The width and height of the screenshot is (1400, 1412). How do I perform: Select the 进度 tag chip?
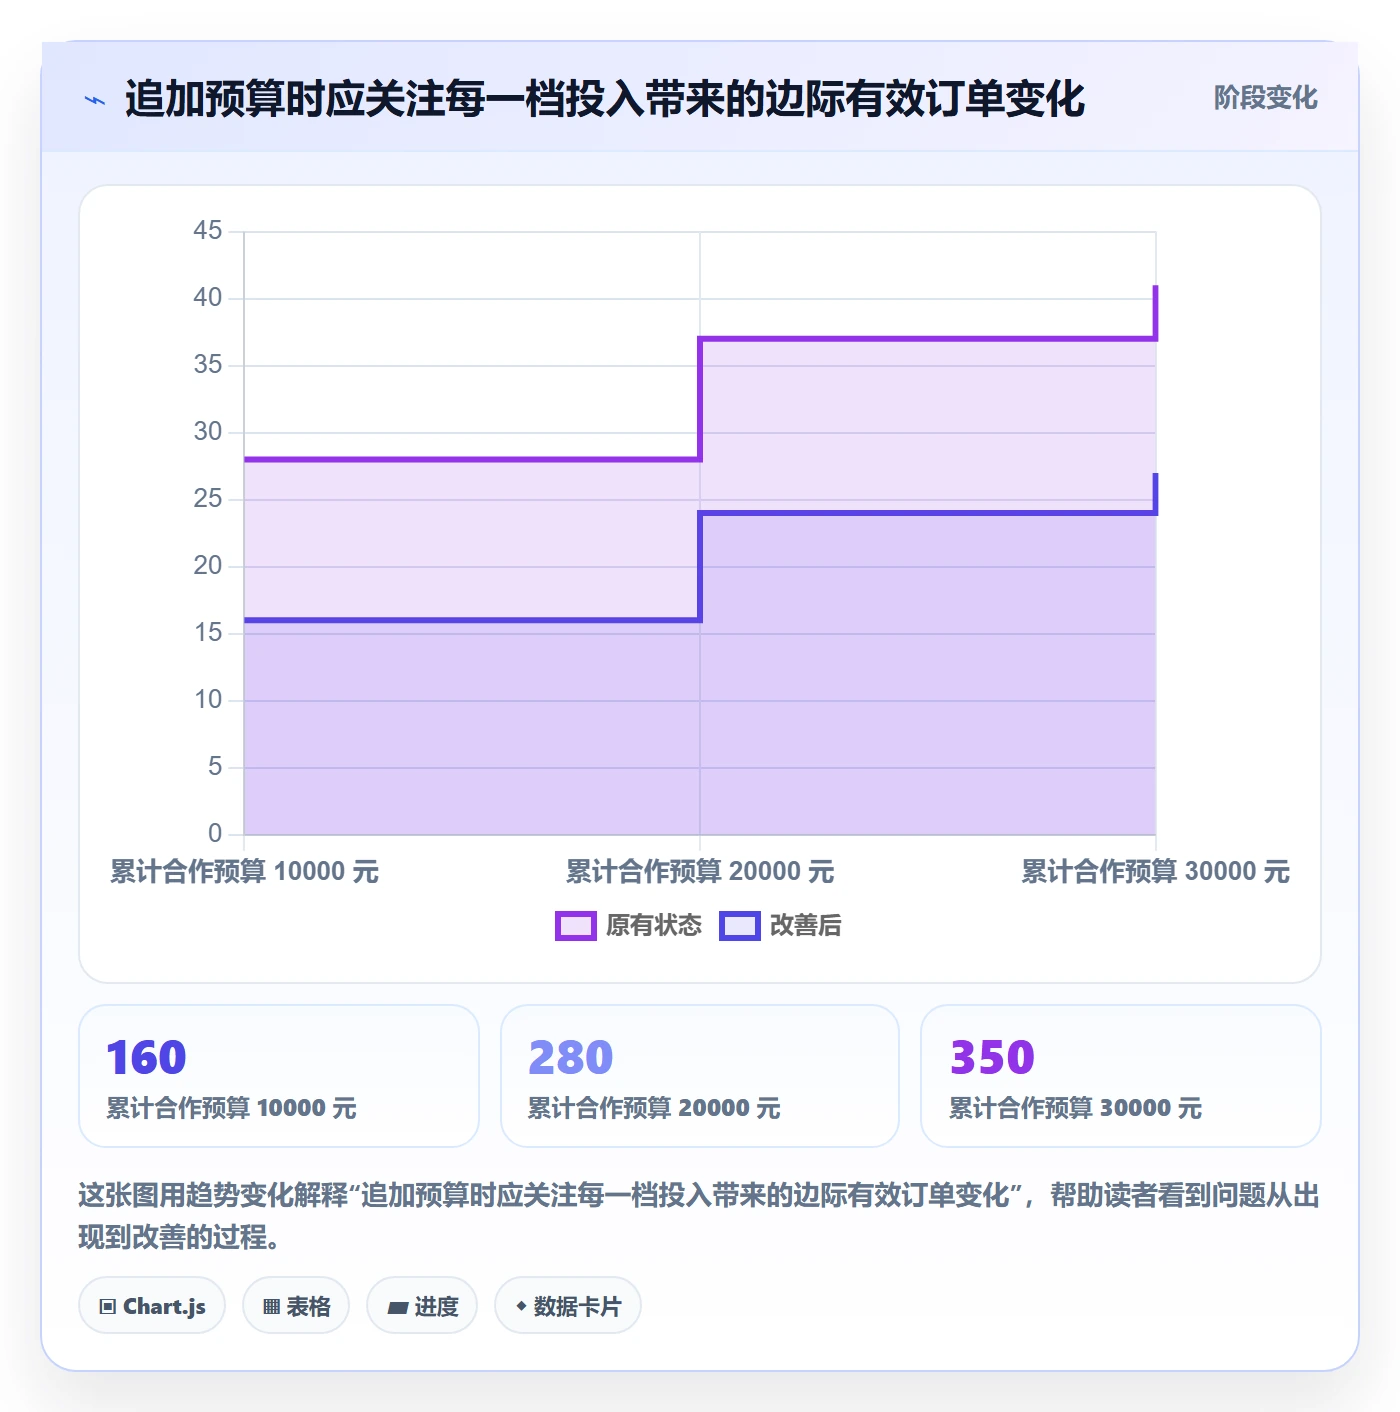[422, 1305]
